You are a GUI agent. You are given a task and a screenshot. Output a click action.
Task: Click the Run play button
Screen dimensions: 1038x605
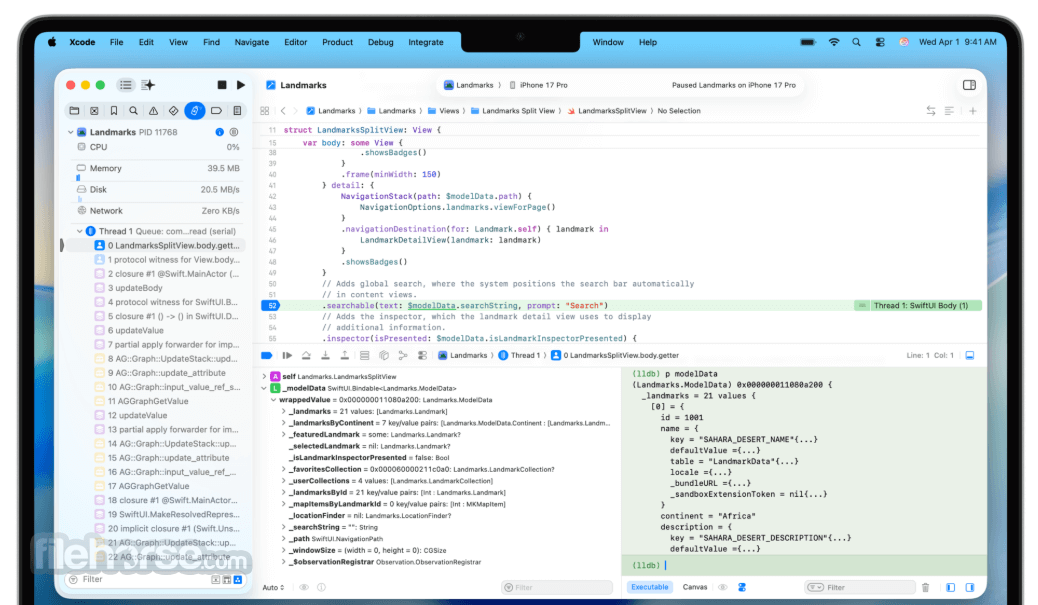coord(241,85)
